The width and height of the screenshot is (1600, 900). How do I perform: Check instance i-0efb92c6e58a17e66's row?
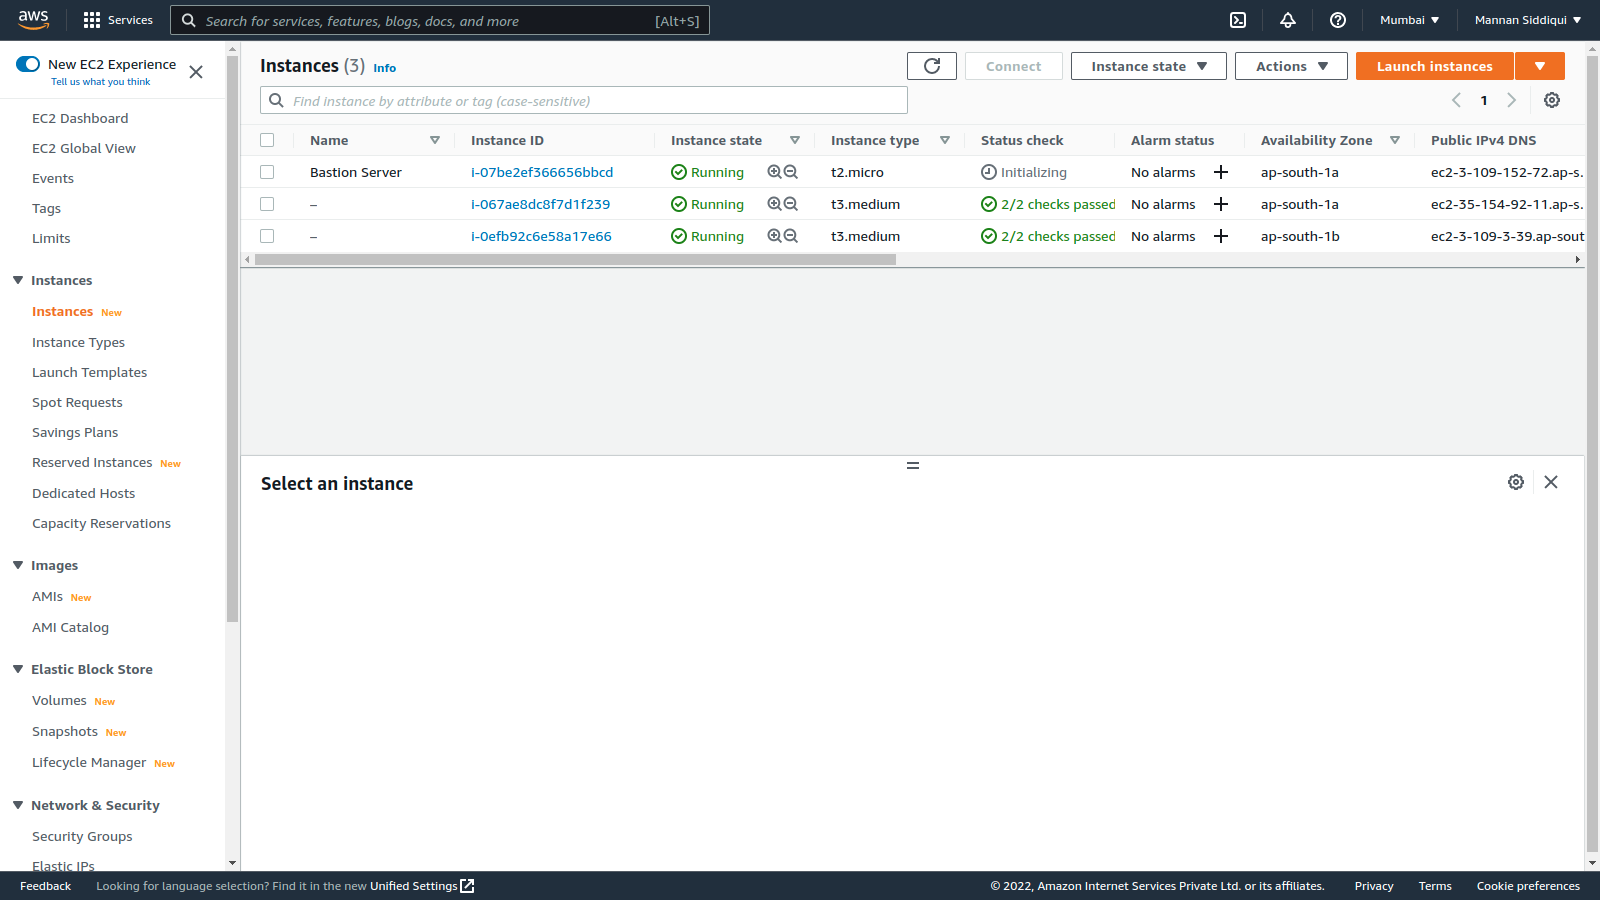point(267,236)
